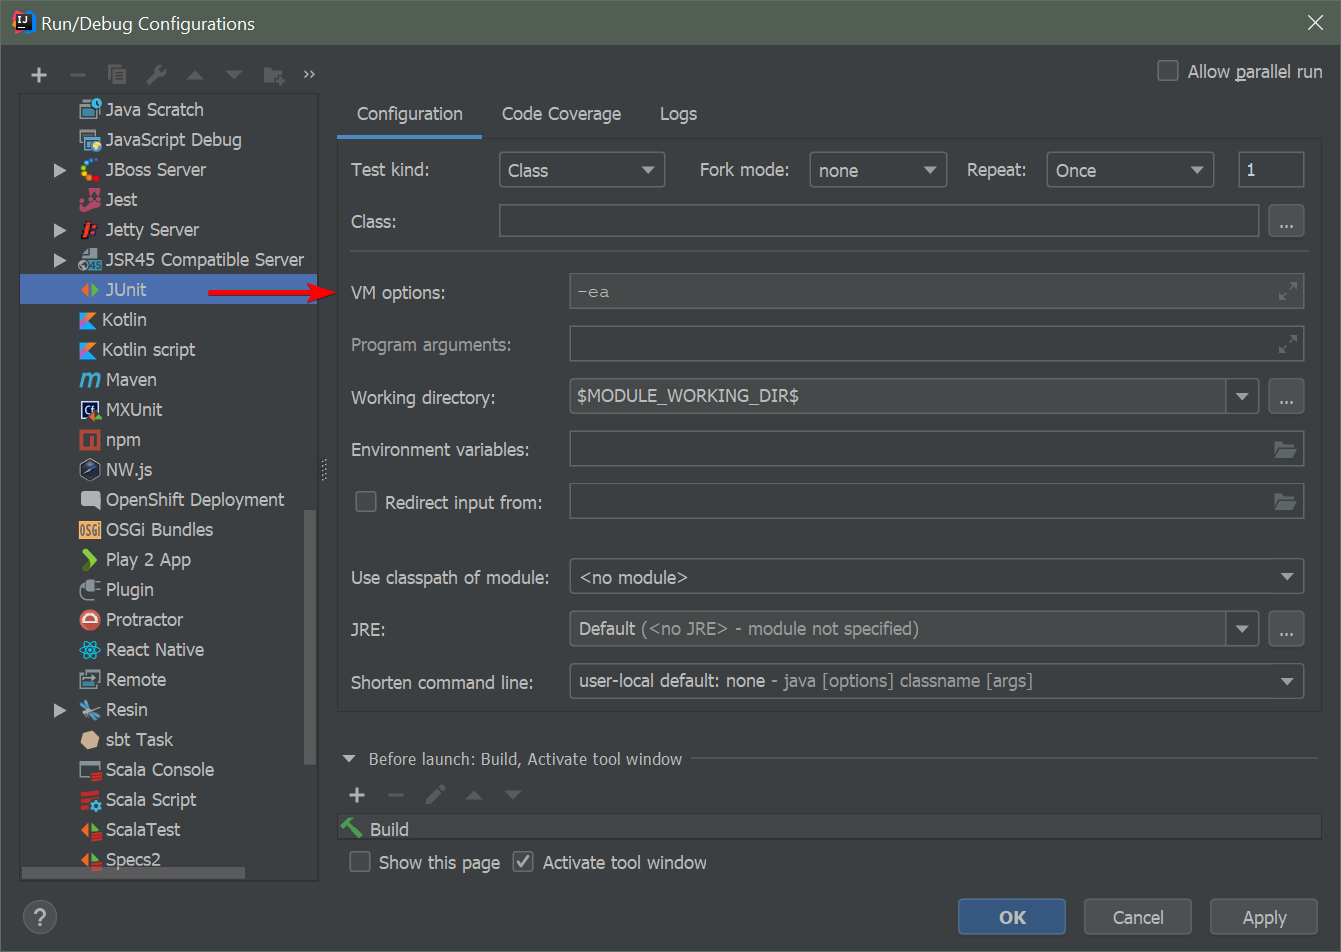Click the Play 2 App icon
Image resolution: width=1341 pixels, height=952 pixels.
pyautogui.click(x=90, y=560)
